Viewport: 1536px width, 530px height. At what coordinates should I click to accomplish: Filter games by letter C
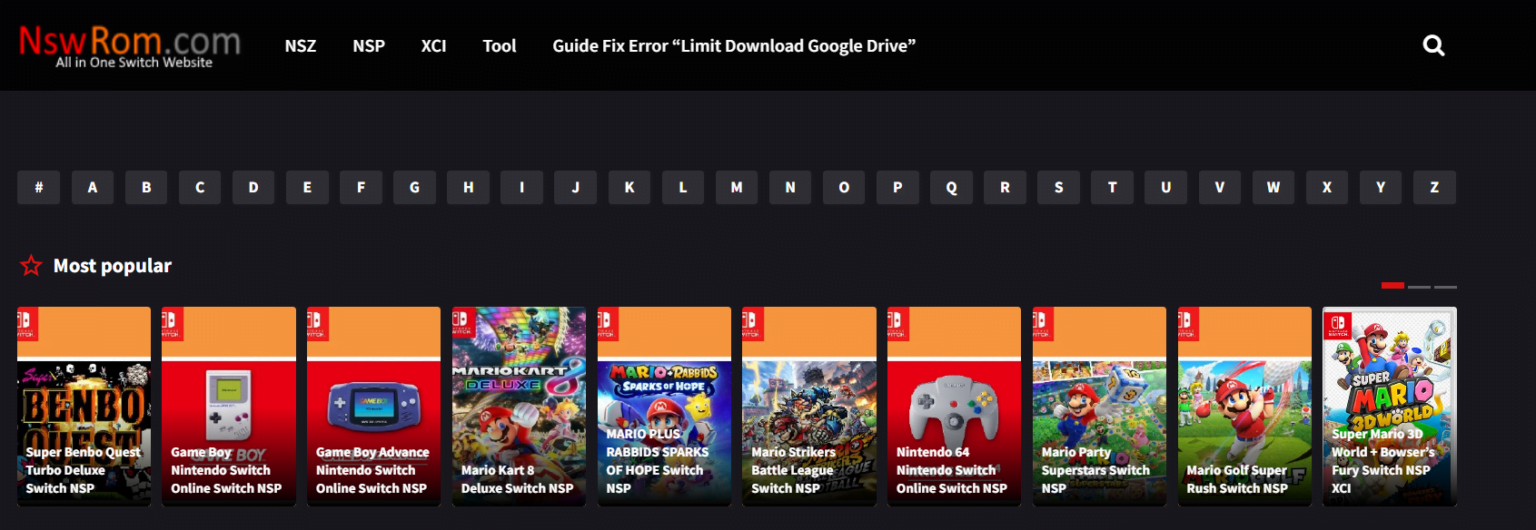200,187
